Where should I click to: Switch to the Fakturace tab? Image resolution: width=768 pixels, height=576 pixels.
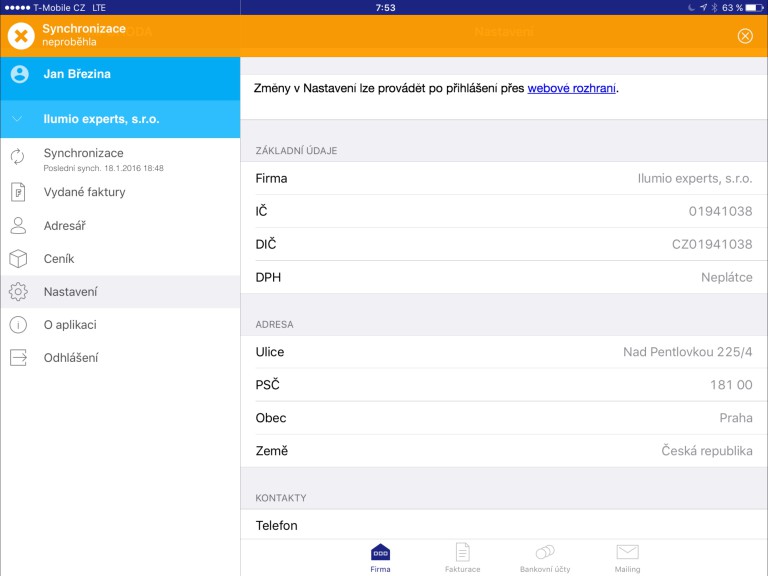[462, 558]
